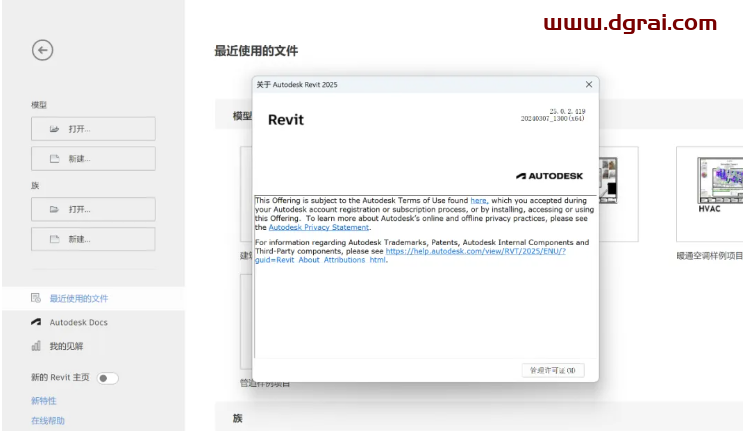Create a new model with first 新建 button
The height and width of the screenshot is (431, 743).
tap(93, 159)
